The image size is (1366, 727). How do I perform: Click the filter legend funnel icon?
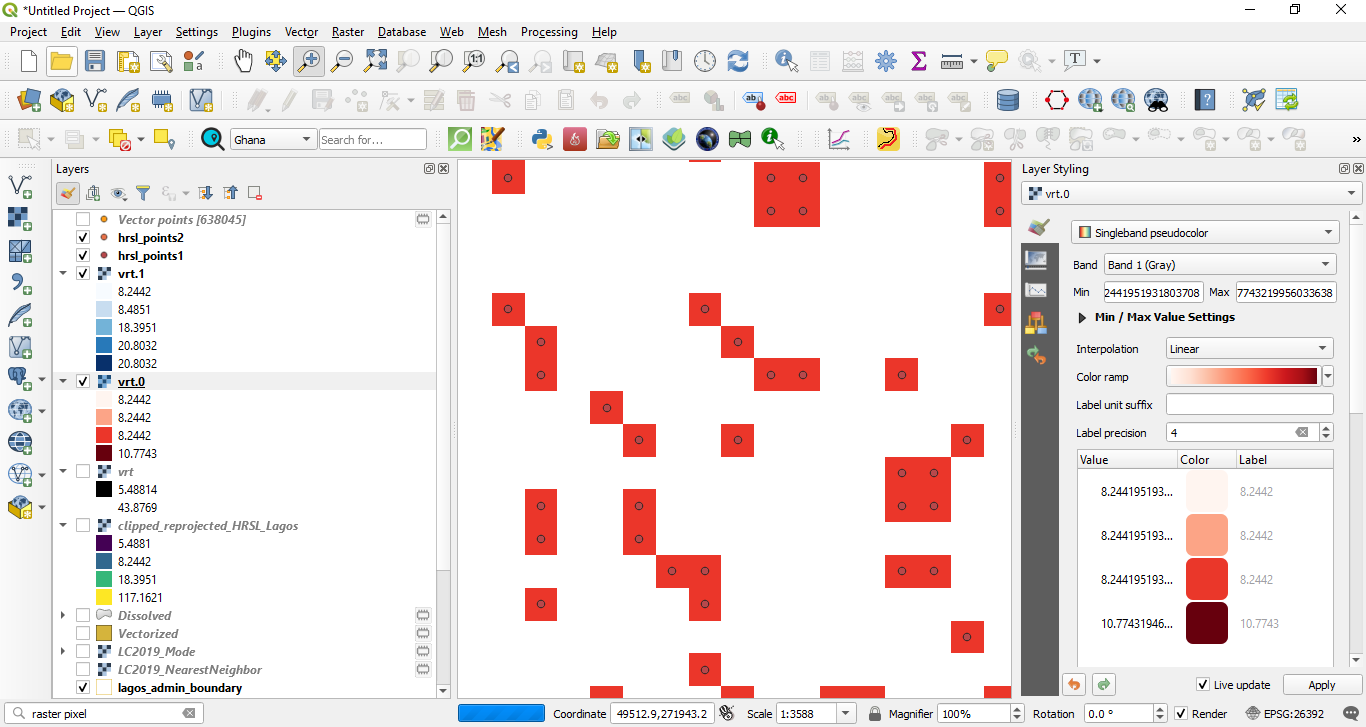(x=143, y=193)
